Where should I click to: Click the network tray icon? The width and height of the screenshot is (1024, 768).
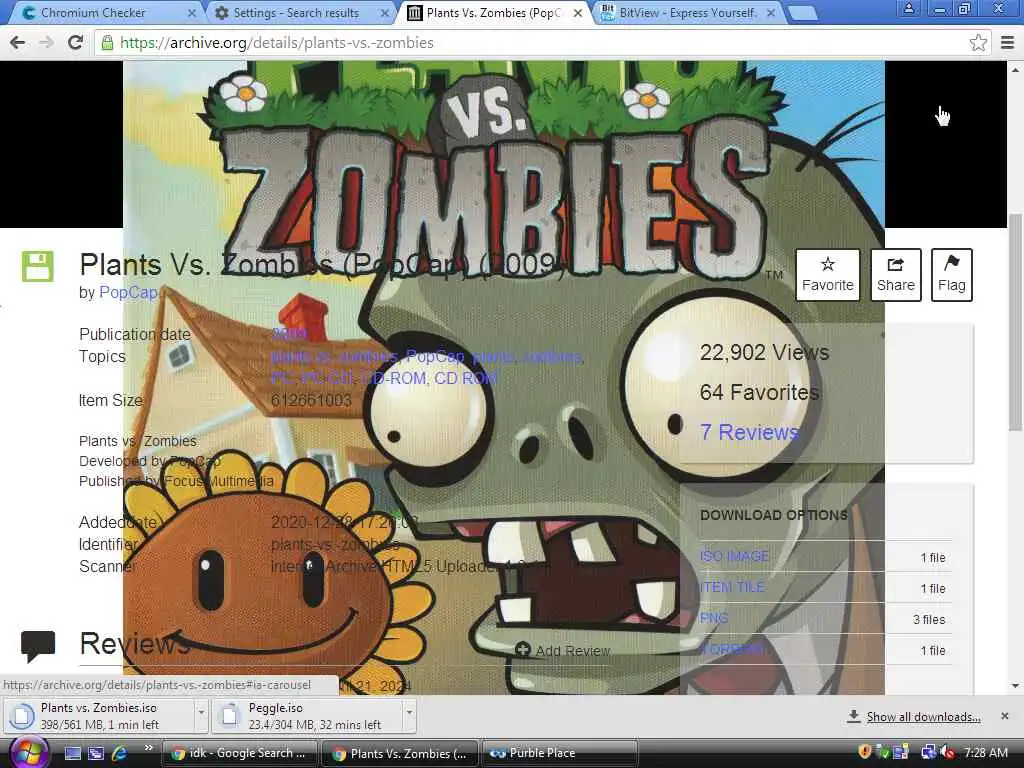pyautogui.click(x=928, y=753)
